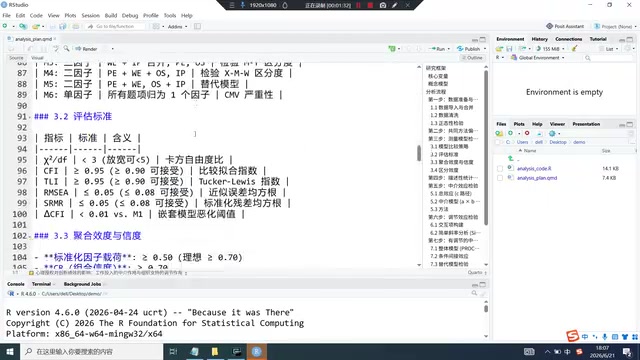Select the analysis_plan.qmd editor tab

pos(33,39)
